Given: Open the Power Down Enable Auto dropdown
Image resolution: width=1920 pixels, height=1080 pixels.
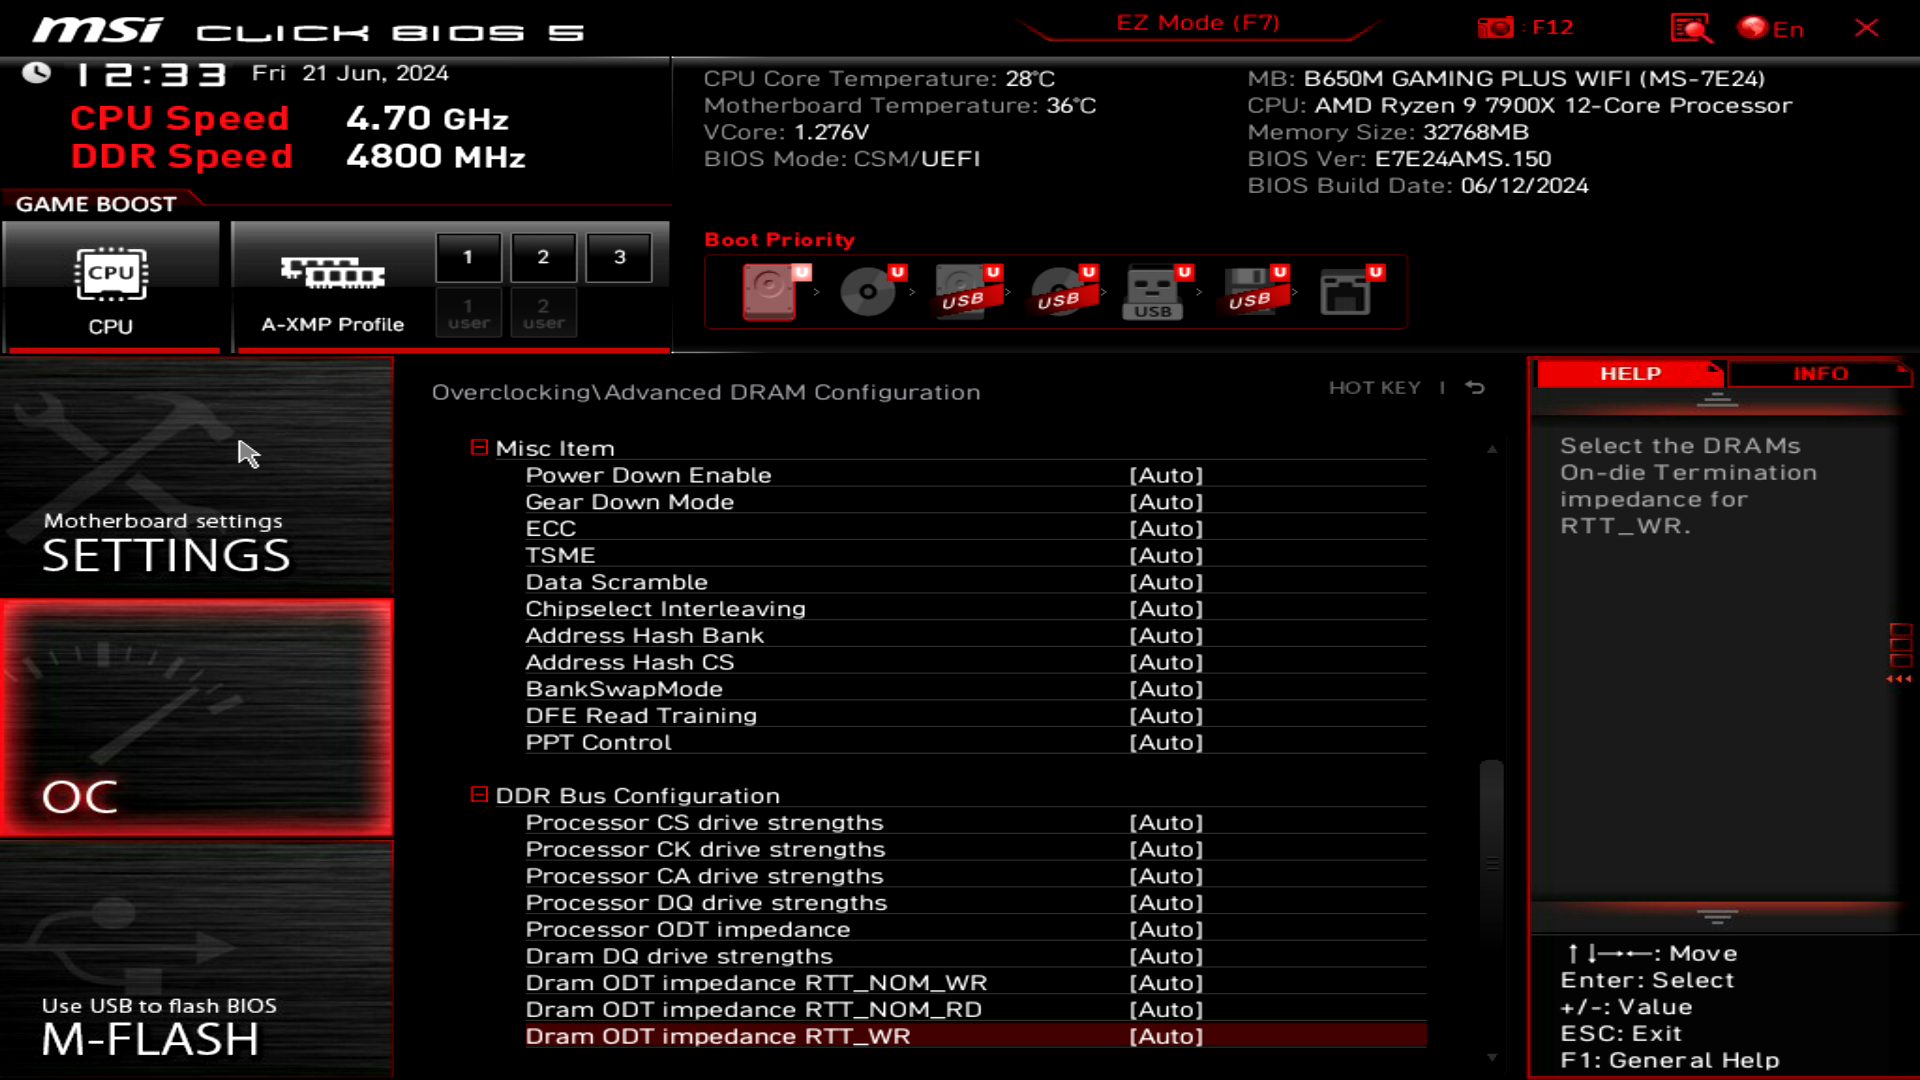Looking at the screenshot, I should click(1166, 475).
